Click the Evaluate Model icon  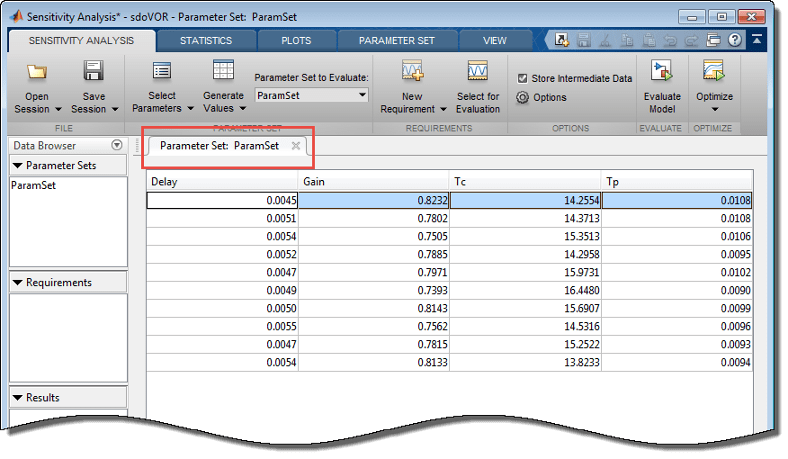click(x=661, y=70)
